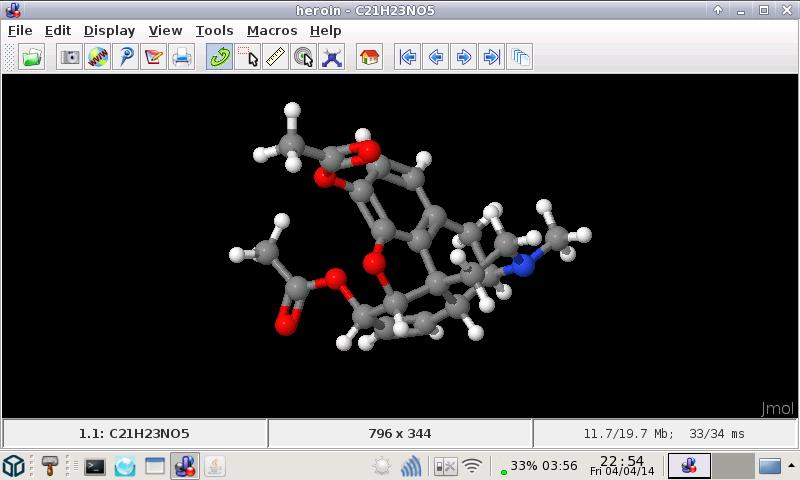This screenshot has height=480, width=800.
Task: Open the window manager icon in taskbar
Action: 155,466
